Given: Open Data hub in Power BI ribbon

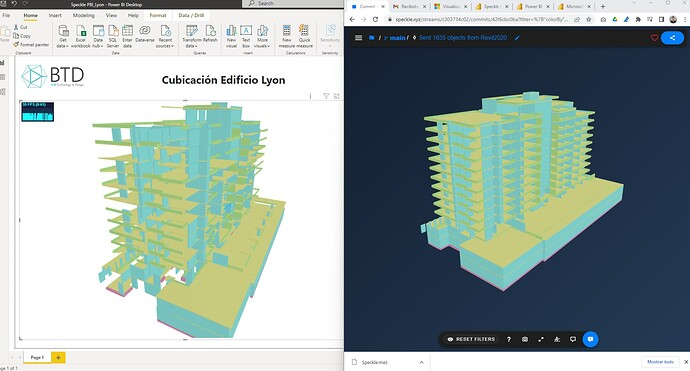Looking at the screenshot, I should click(98, 36).
